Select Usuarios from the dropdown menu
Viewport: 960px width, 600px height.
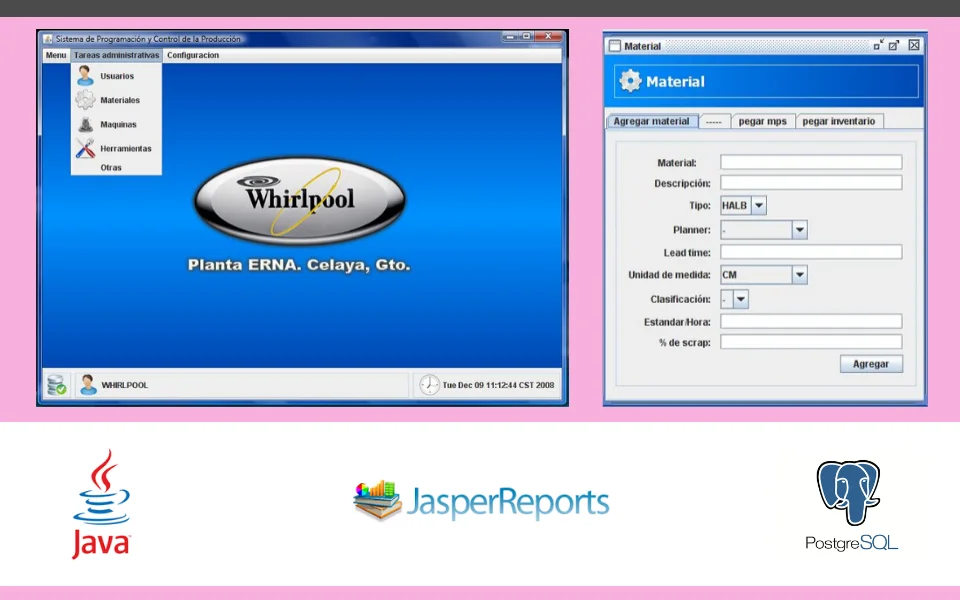point(116,76)
